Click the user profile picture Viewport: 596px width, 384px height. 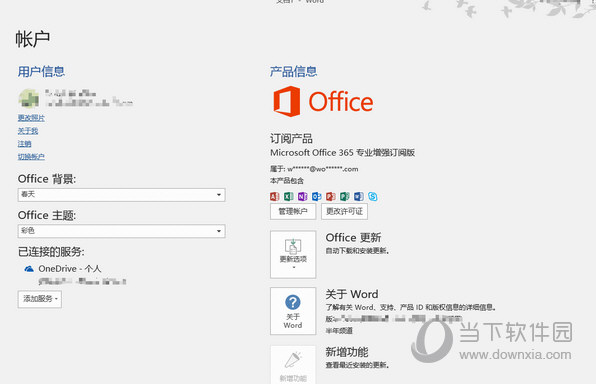pos(29,98)
